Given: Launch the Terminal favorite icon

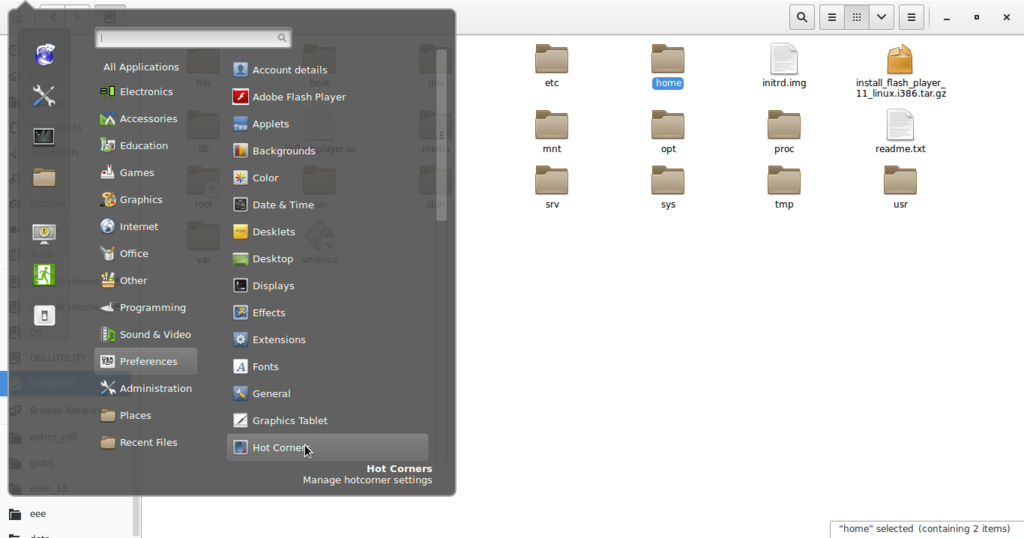Looking at the screenshot, I should [44, 136].
